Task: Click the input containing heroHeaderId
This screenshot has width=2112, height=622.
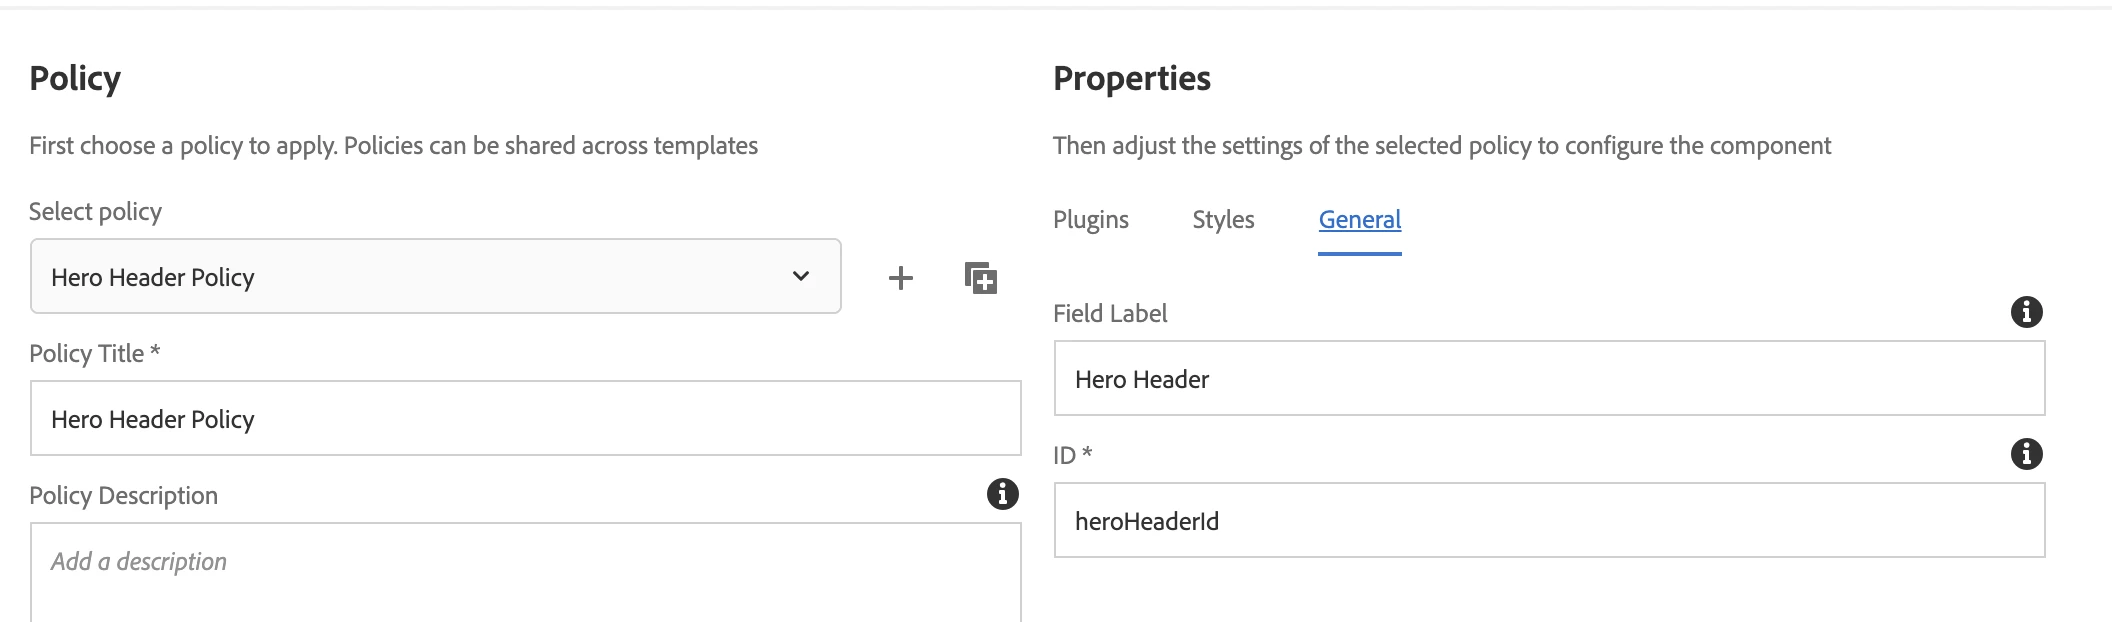Action: (1549, 521)
